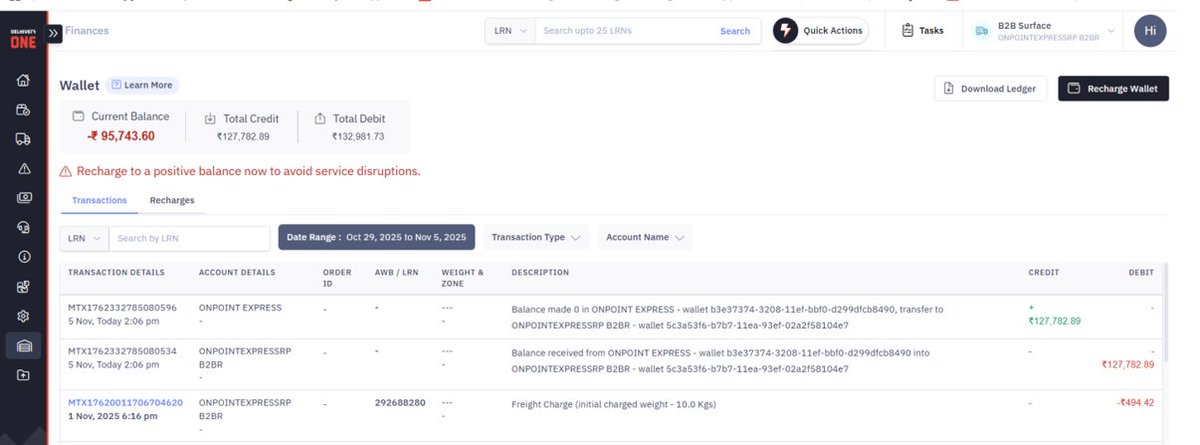Open transaction link MTX1762001170670​4620

pyautogui.click(x=125, y=402)
